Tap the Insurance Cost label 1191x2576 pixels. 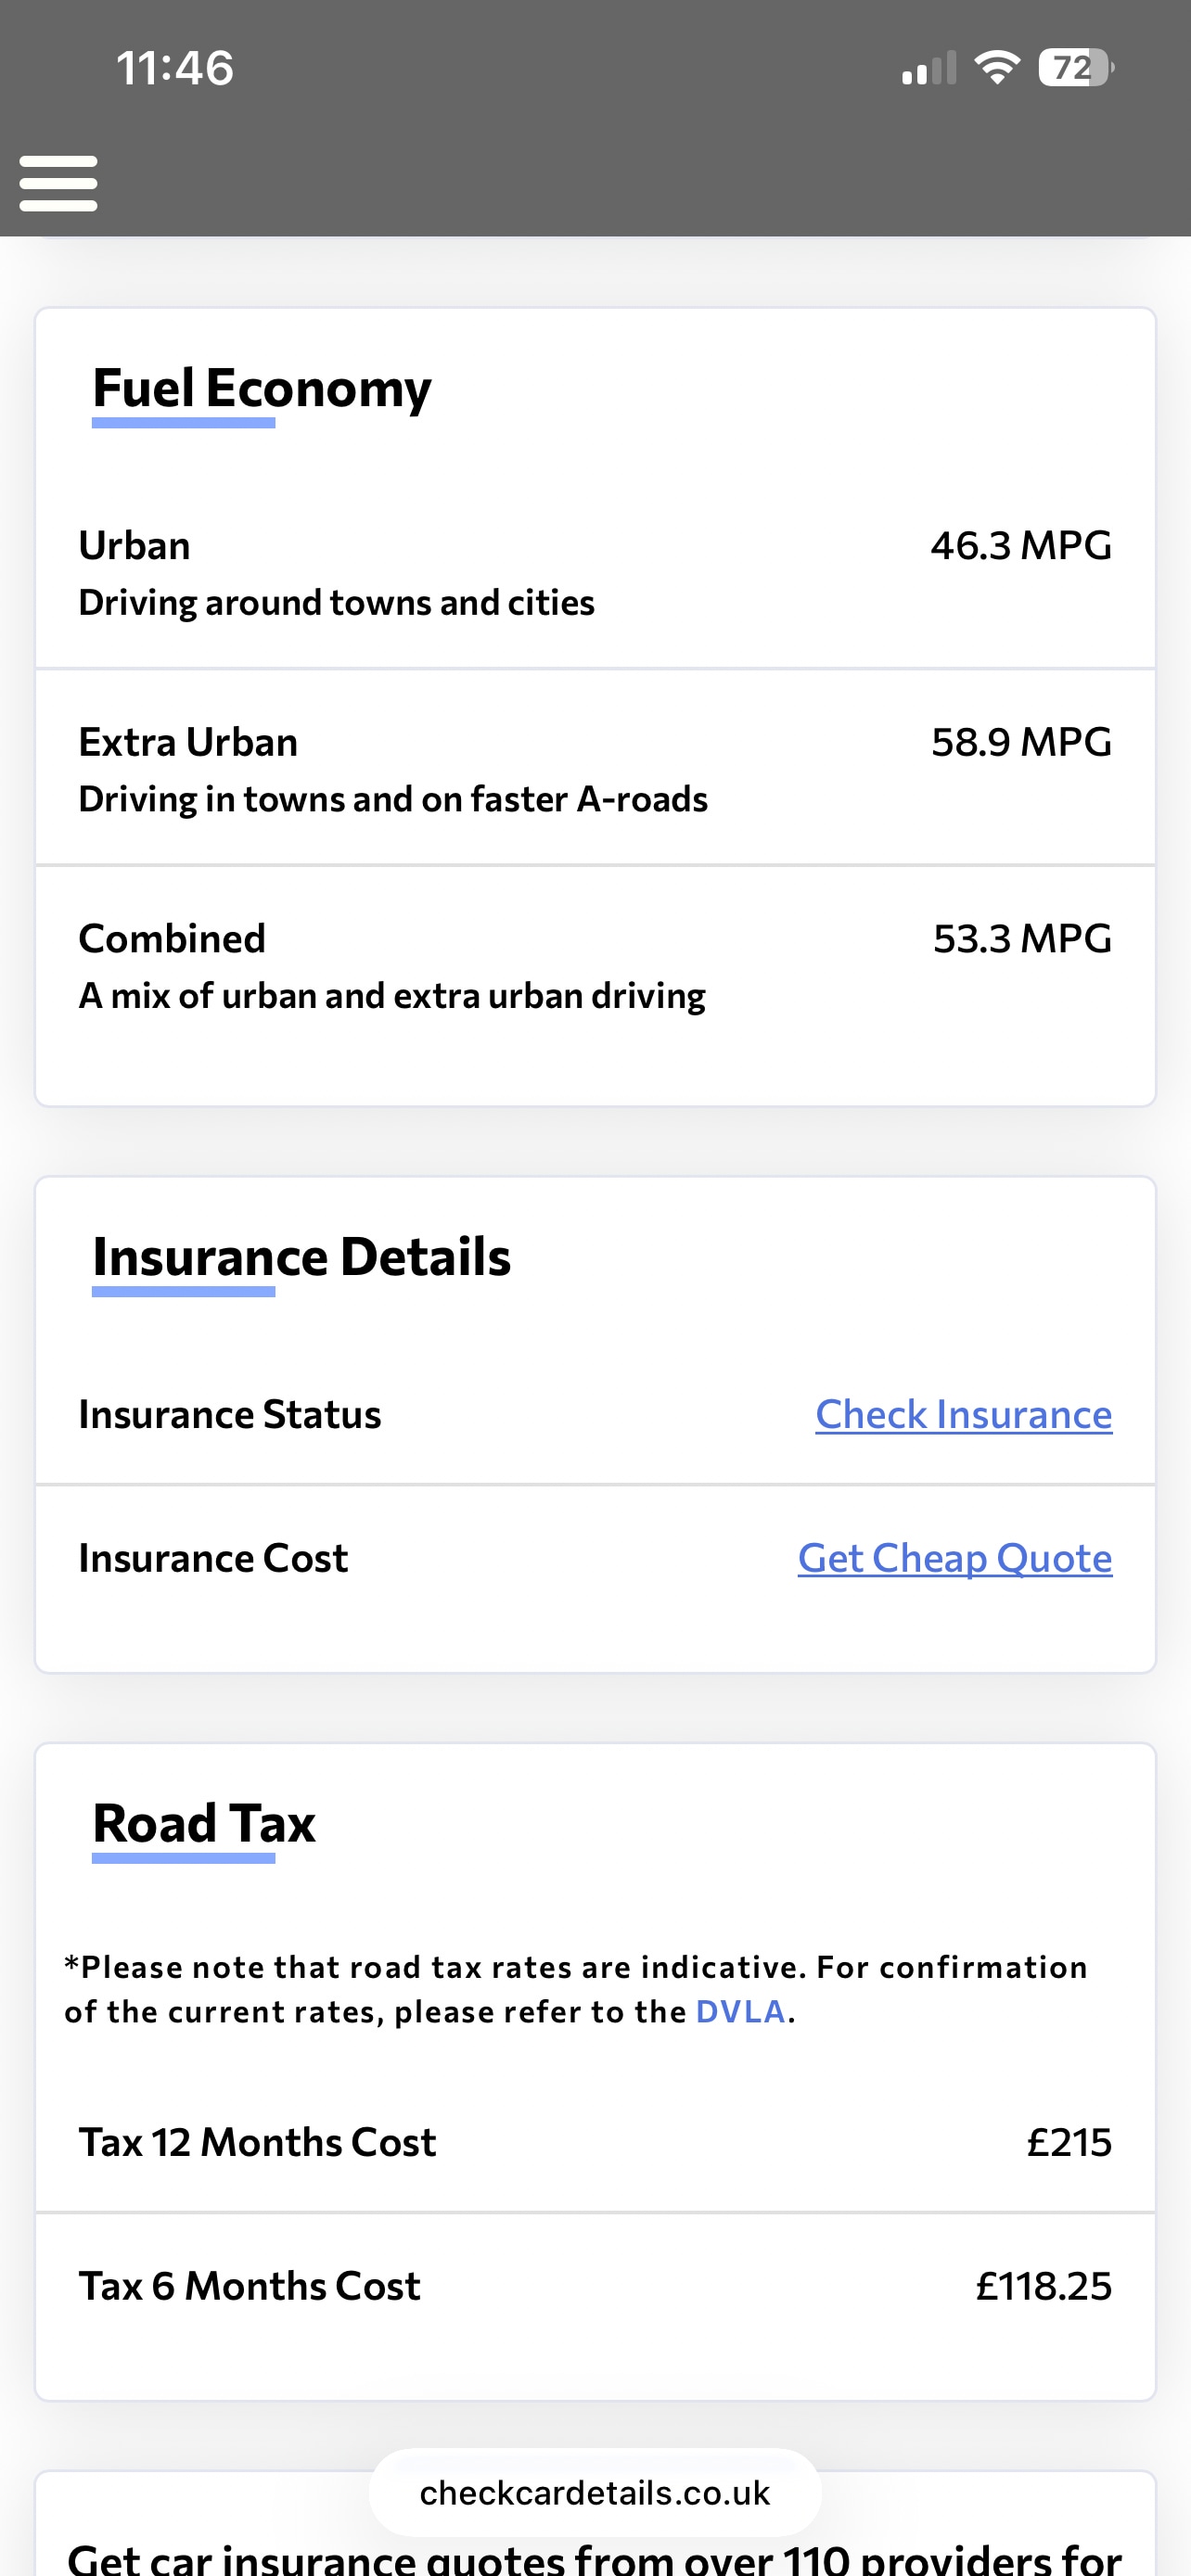click(213, 1558)
